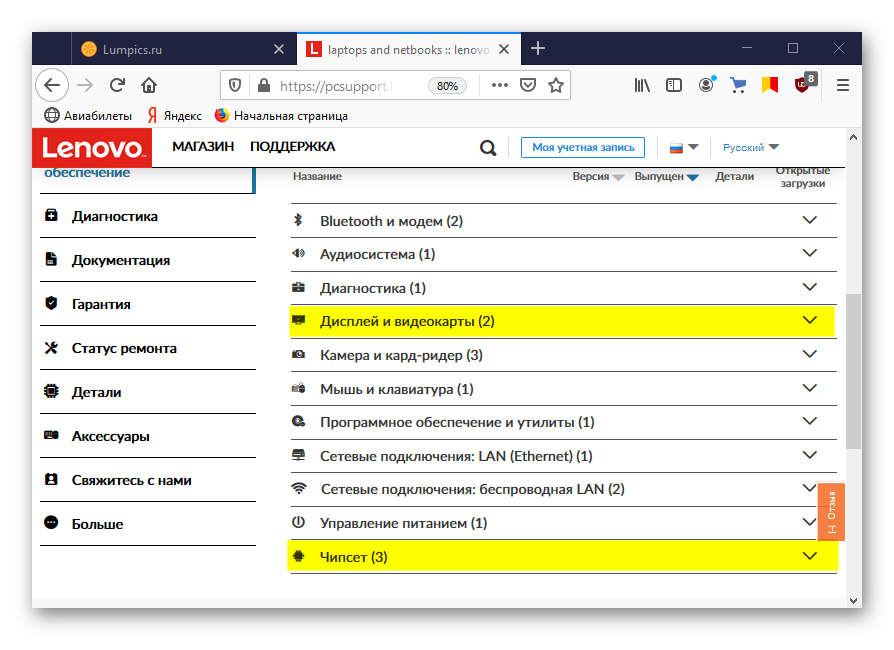Sort the list by Версия column
The image size is (894, 650).
(x=597, y=176)
